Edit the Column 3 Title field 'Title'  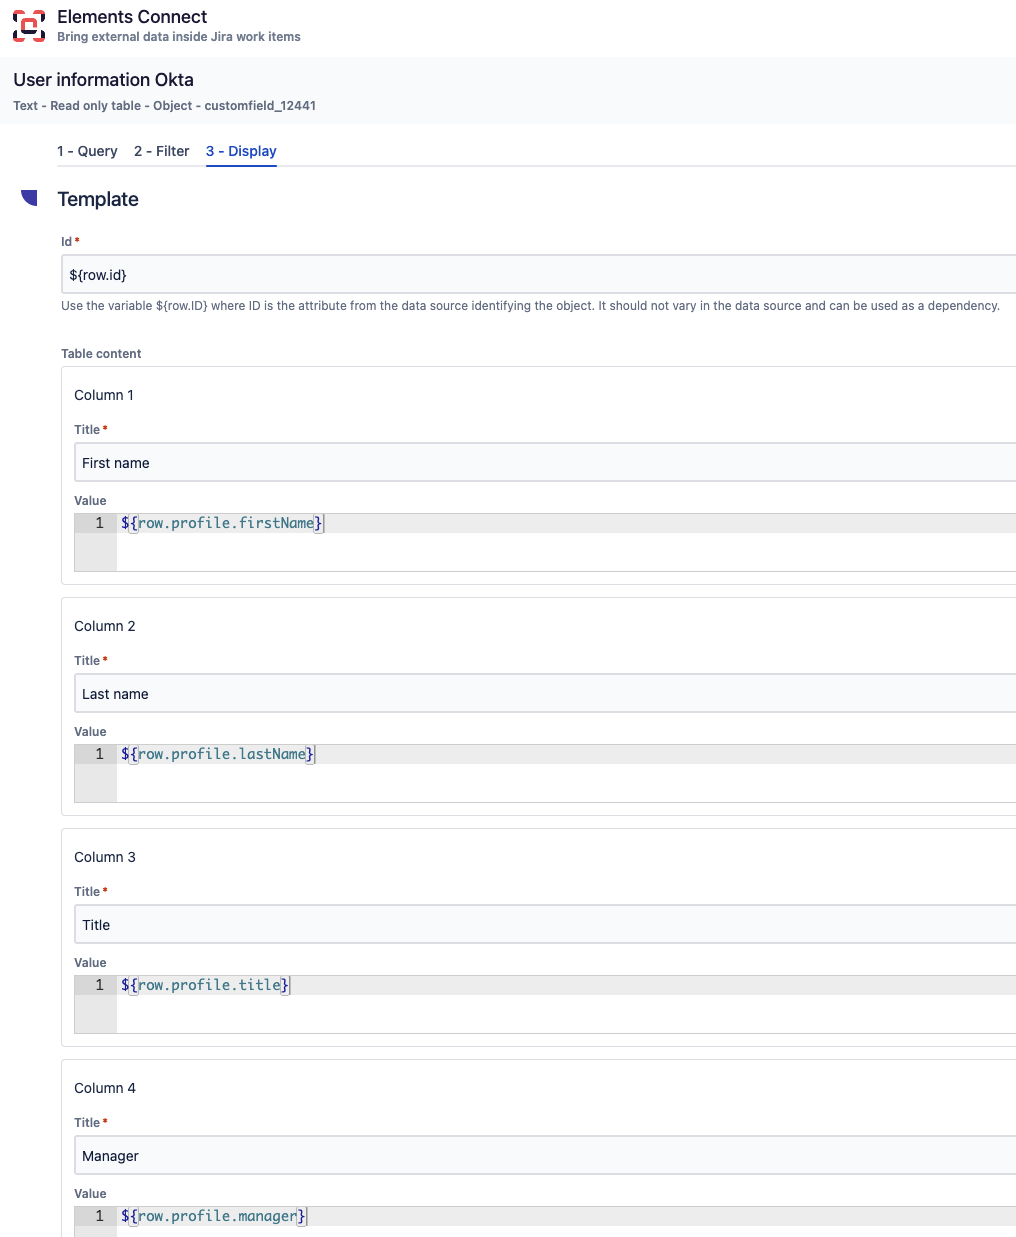coord(545,924)
